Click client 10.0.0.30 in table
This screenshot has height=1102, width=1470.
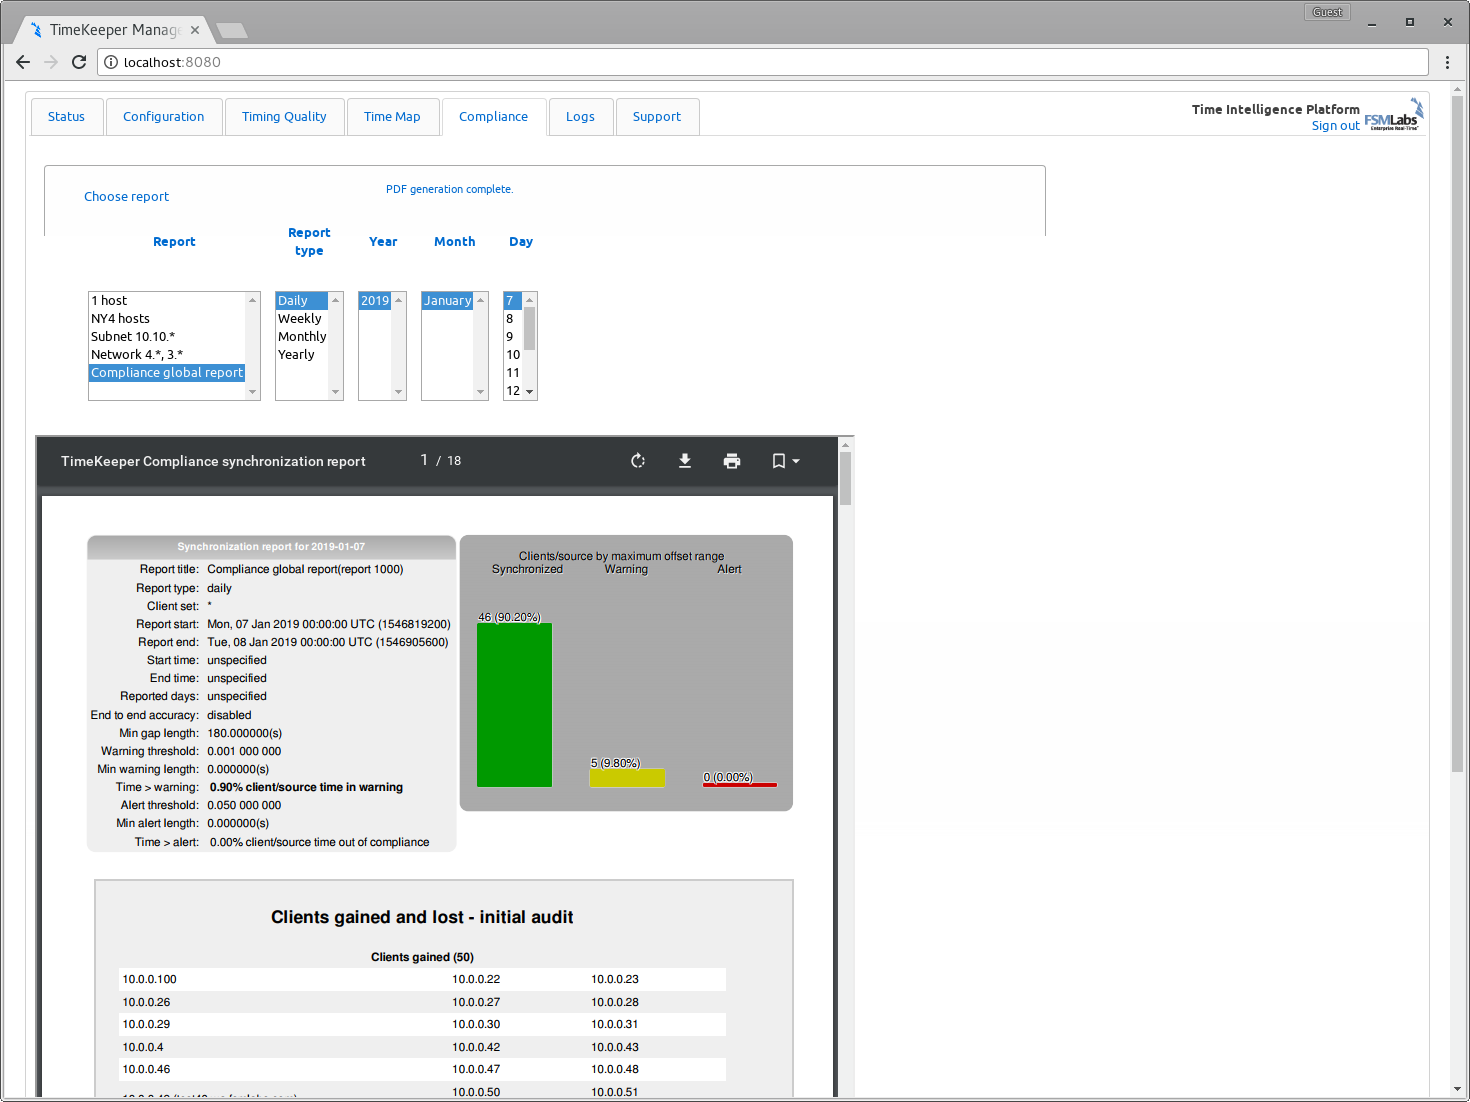pyautogui.click(x=476, y=1025)
